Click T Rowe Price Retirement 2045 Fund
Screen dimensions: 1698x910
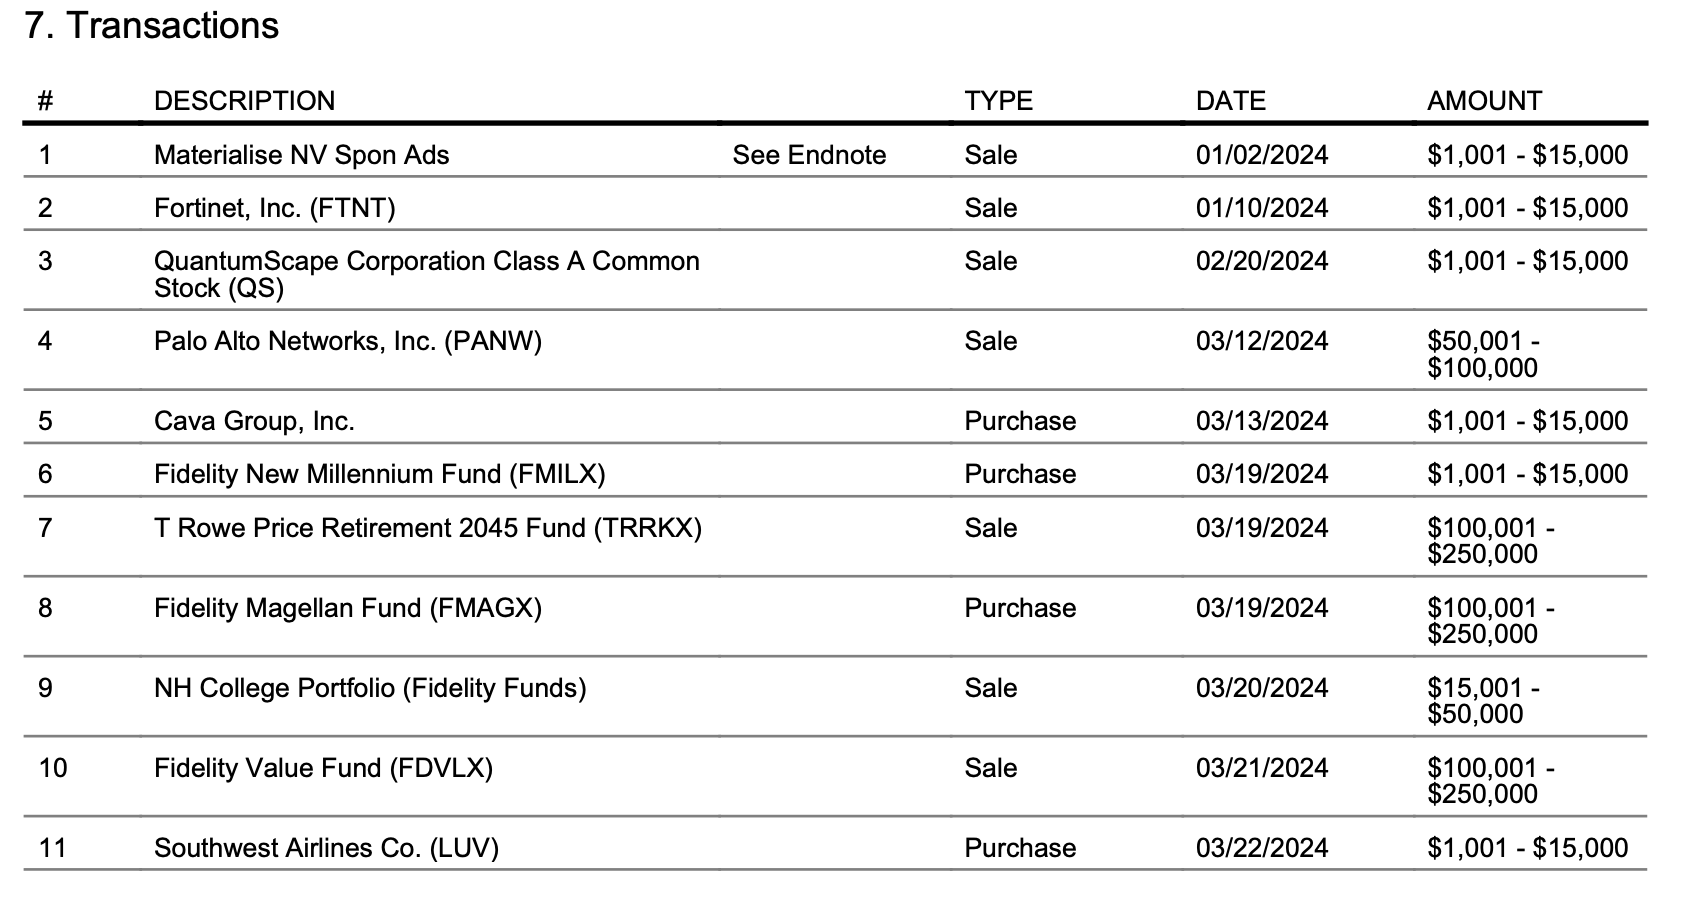point(427,528)
